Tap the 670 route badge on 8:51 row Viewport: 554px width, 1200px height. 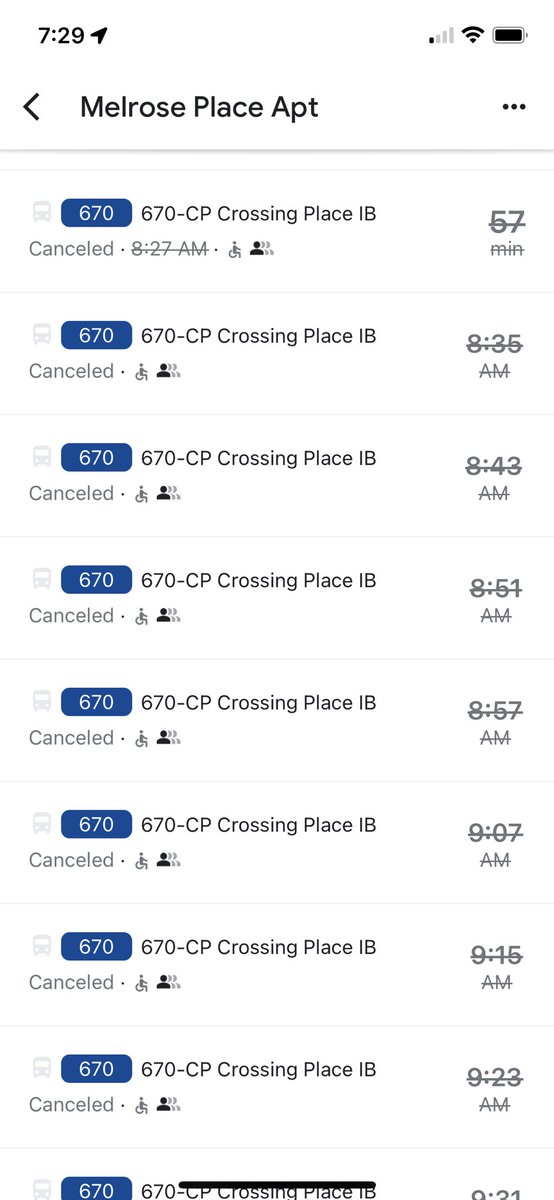pyautogui.click(x=96, y=580)
